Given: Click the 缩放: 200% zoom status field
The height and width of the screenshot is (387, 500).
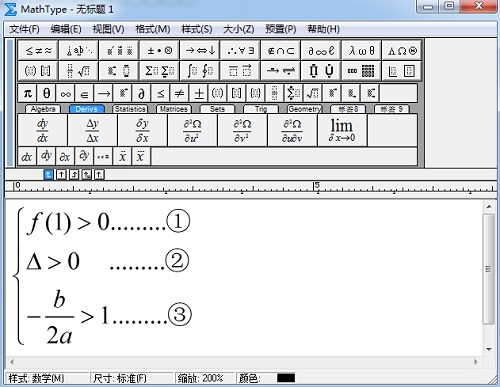Looking at the screenshot, I should (x=204, y=378).
